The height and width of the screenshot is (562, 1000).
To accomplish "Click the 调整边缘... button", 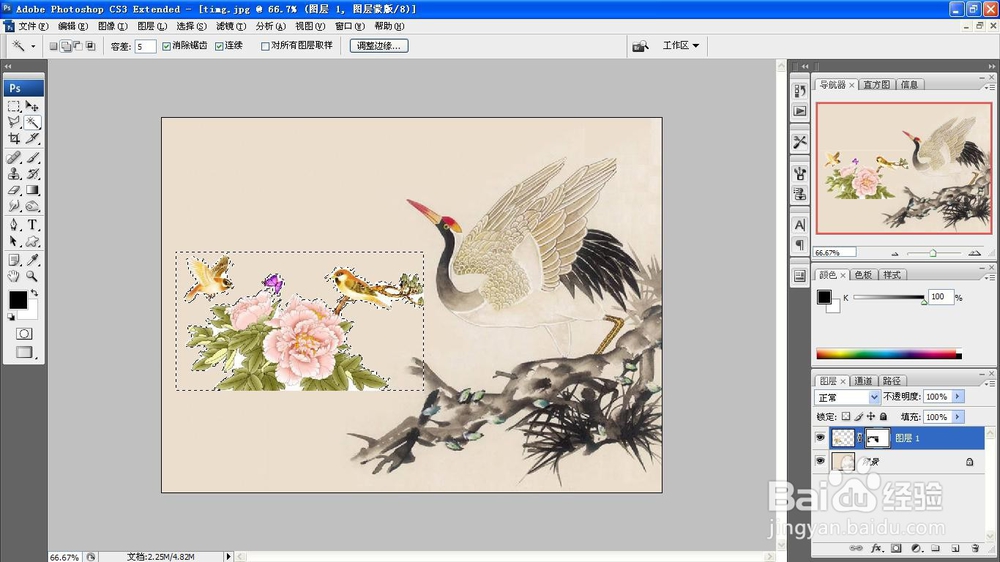I will [x=379, y=46].
